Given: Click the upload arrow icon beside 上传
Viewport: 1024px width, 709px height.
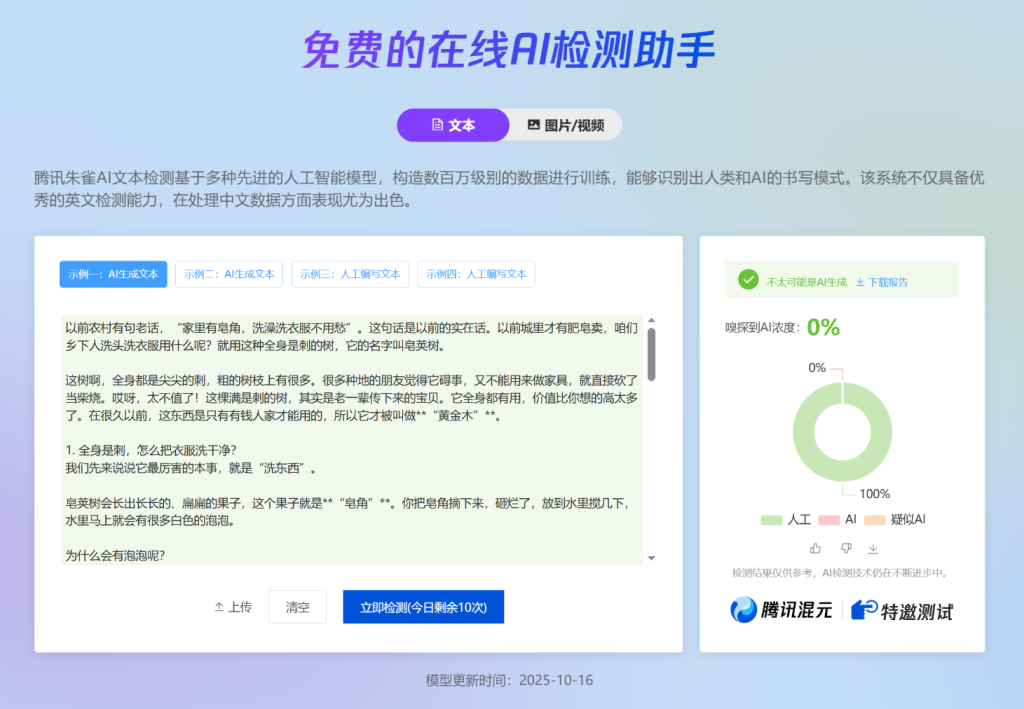Looking at the screenshot, I should click(218, 607).
